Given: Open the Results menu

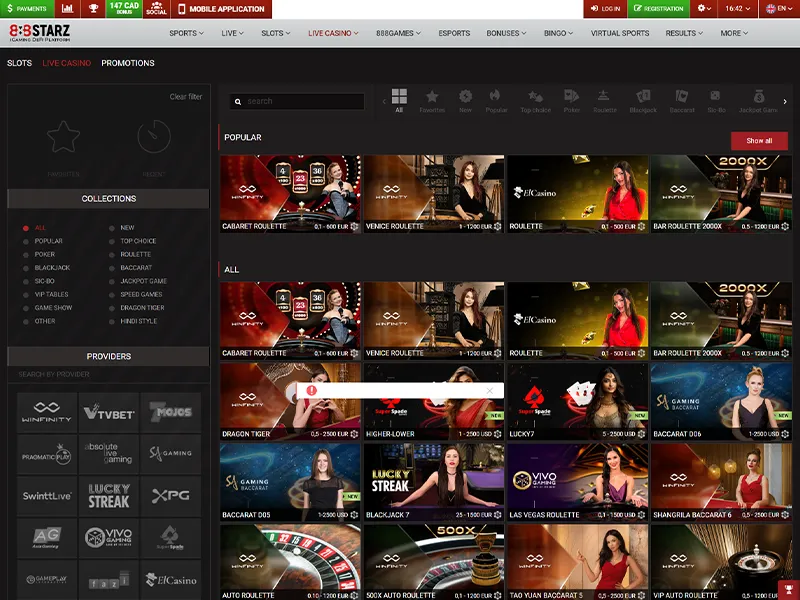Looking at the screenshot, I should pos(684,33).
